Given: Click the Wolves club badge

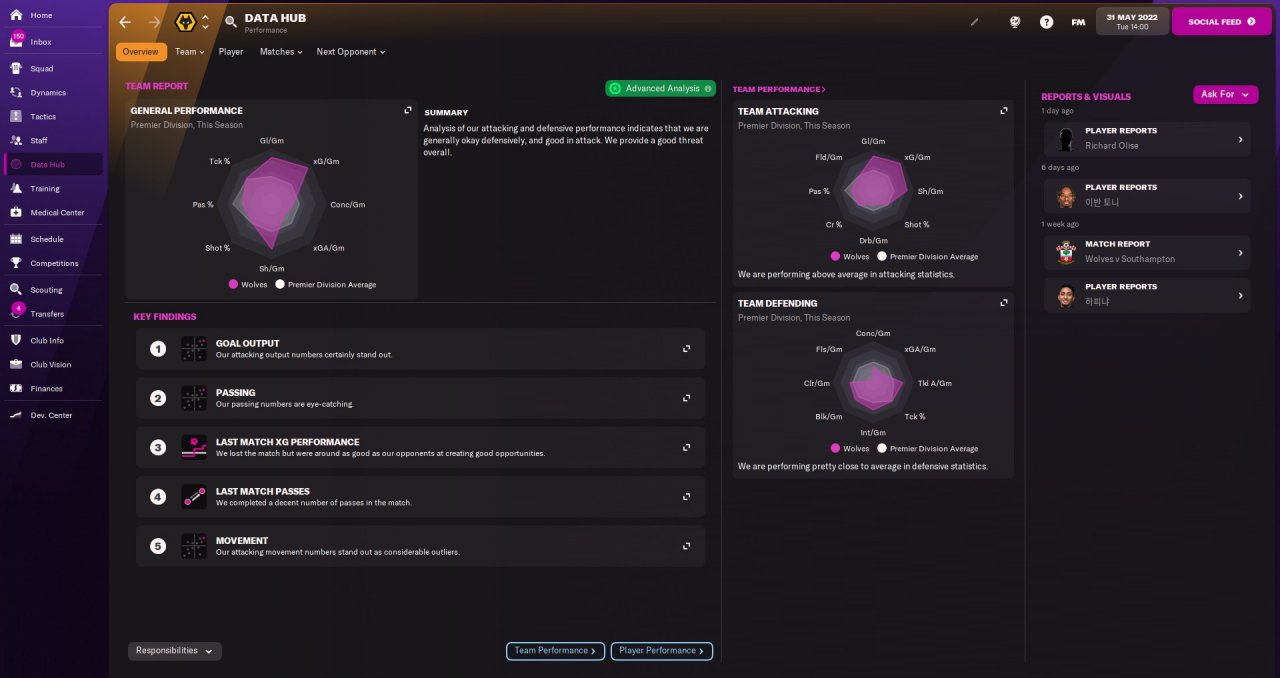Looking at the screenshot, I should (x=185, y=21).
